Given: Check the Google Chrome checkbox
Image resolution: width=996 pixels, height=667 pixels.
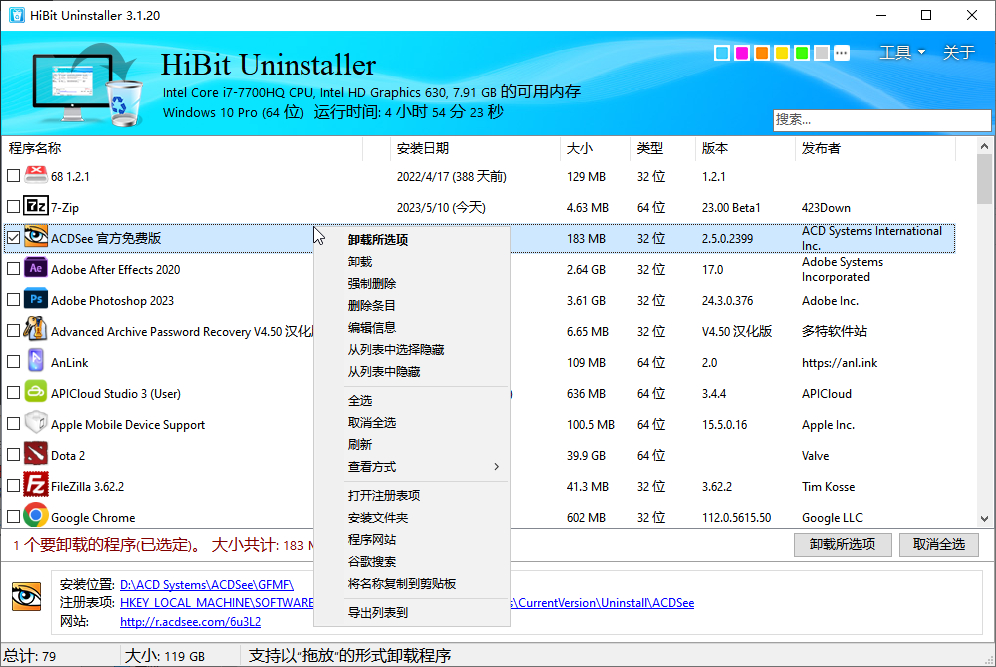Looking at the screenshot, I should (x=13, y=516).
